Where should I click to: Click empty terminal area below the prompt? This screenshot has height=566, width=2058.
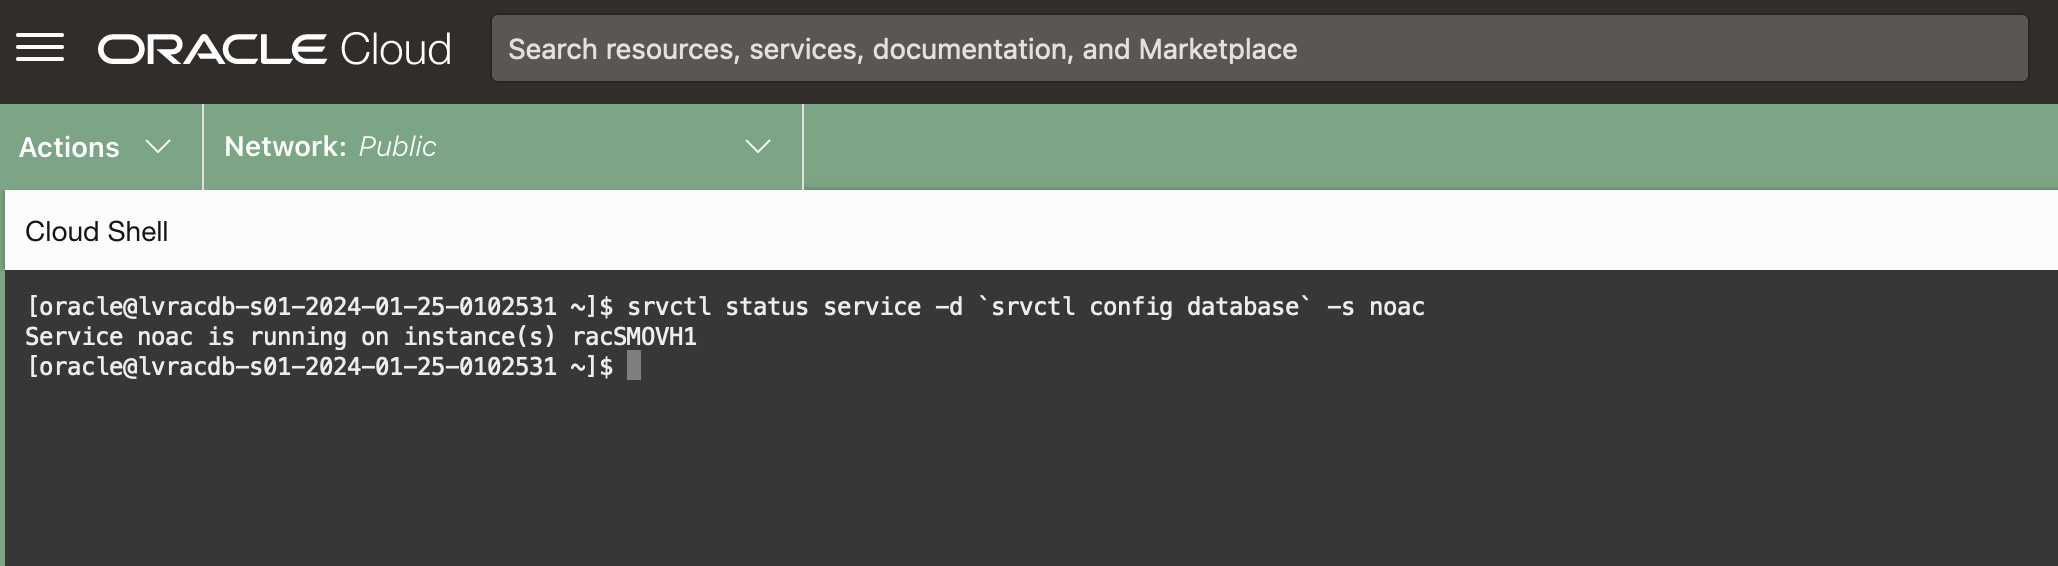point(1000,470)
